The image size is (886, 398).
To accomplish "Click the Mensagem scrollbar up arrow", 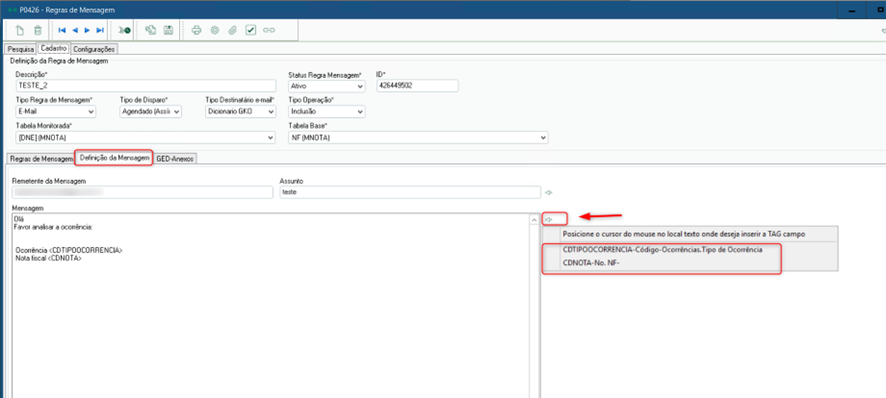I will (x=534, y=219).
